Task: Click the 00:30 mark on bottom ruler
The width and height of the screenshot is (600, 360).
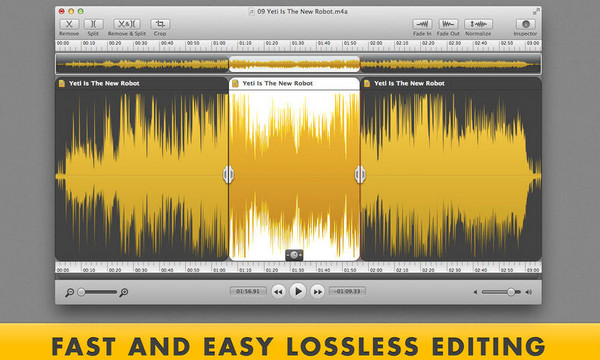Action: pyautogui.click(x=141, y=270)
